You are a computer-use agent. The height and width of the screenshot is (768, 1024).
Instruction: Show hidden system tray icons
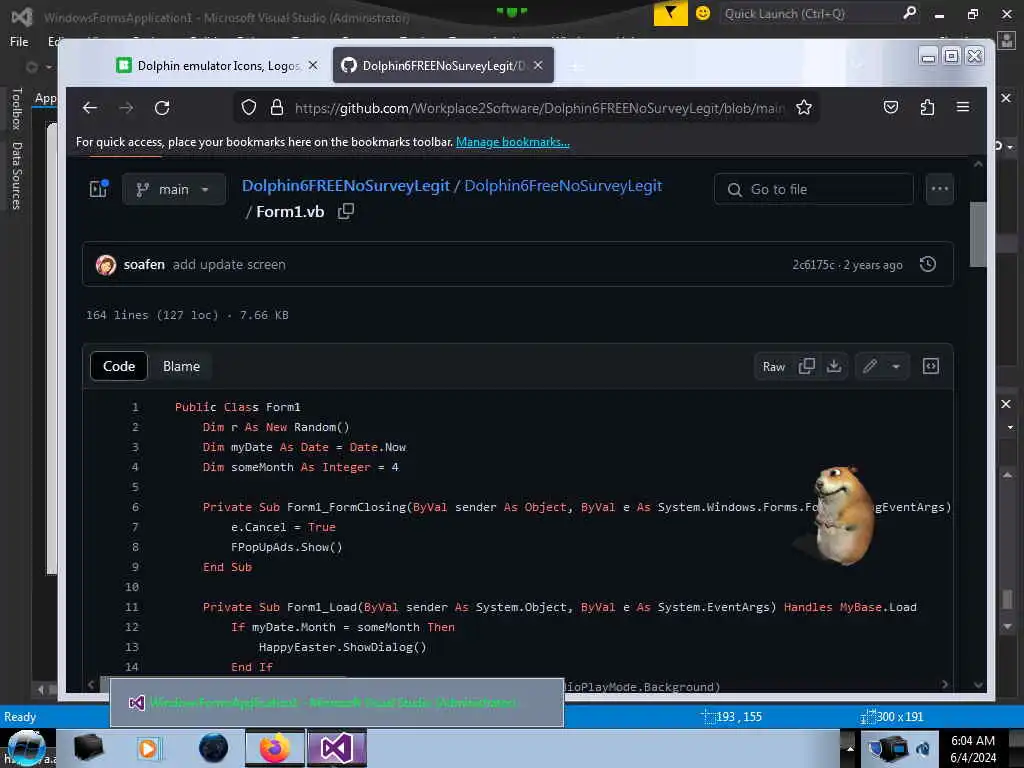click(850, 748)
